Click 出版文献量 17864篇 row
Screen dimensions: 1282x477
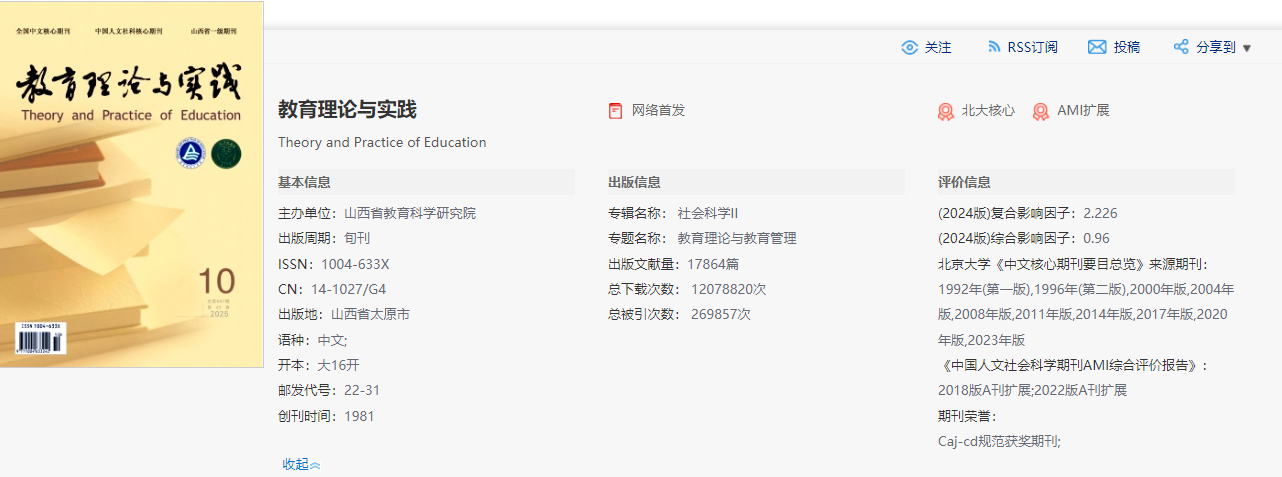673,264
